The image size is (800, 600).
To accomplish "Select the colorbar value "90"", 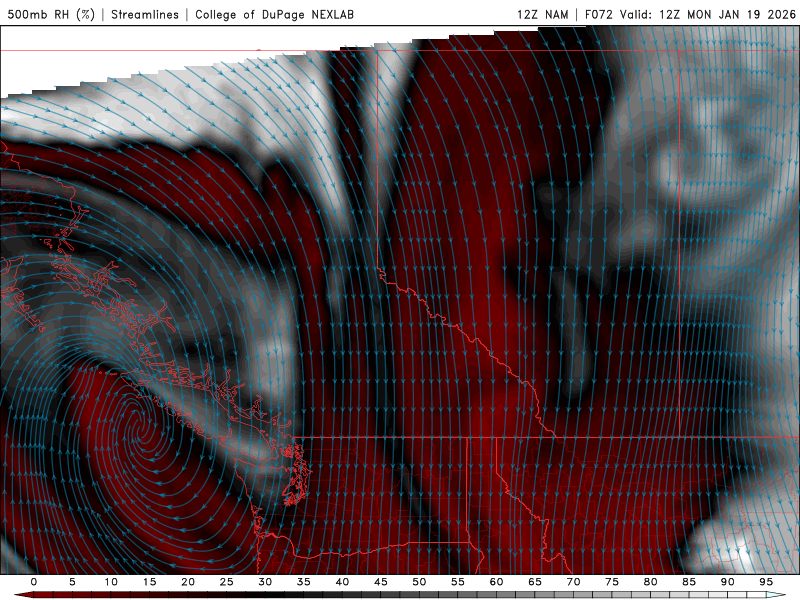I will [x=728, y=582].
